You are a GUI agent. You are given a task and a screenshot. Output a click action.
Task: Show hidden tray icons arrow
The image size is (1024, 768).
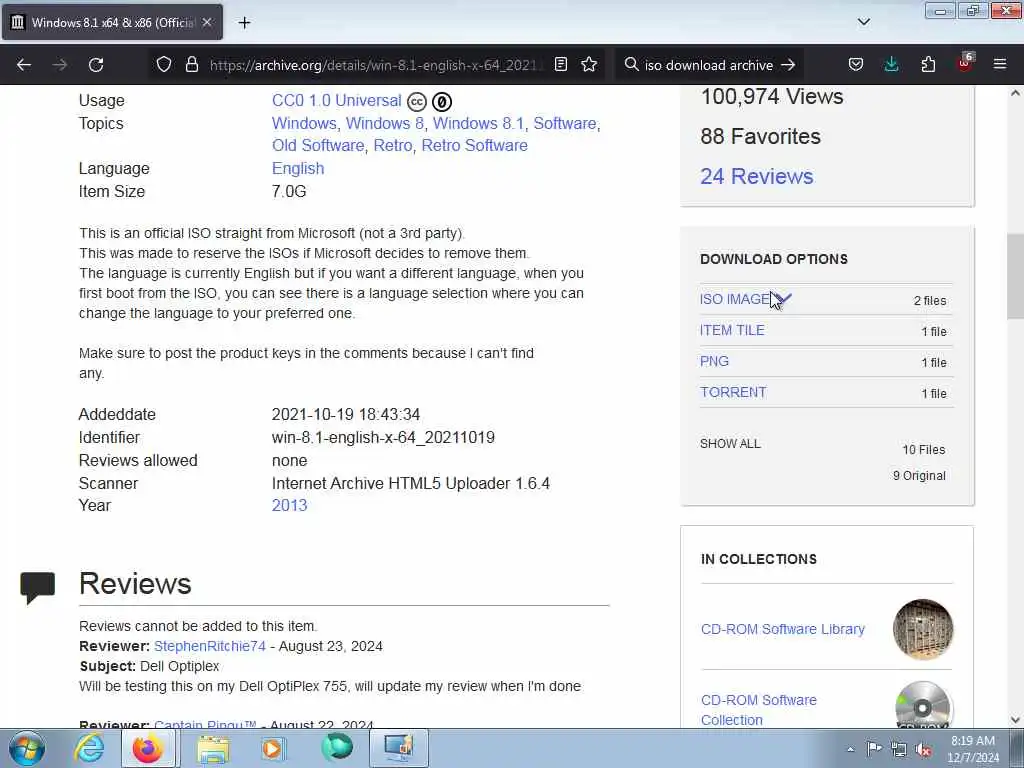(850, 749)
